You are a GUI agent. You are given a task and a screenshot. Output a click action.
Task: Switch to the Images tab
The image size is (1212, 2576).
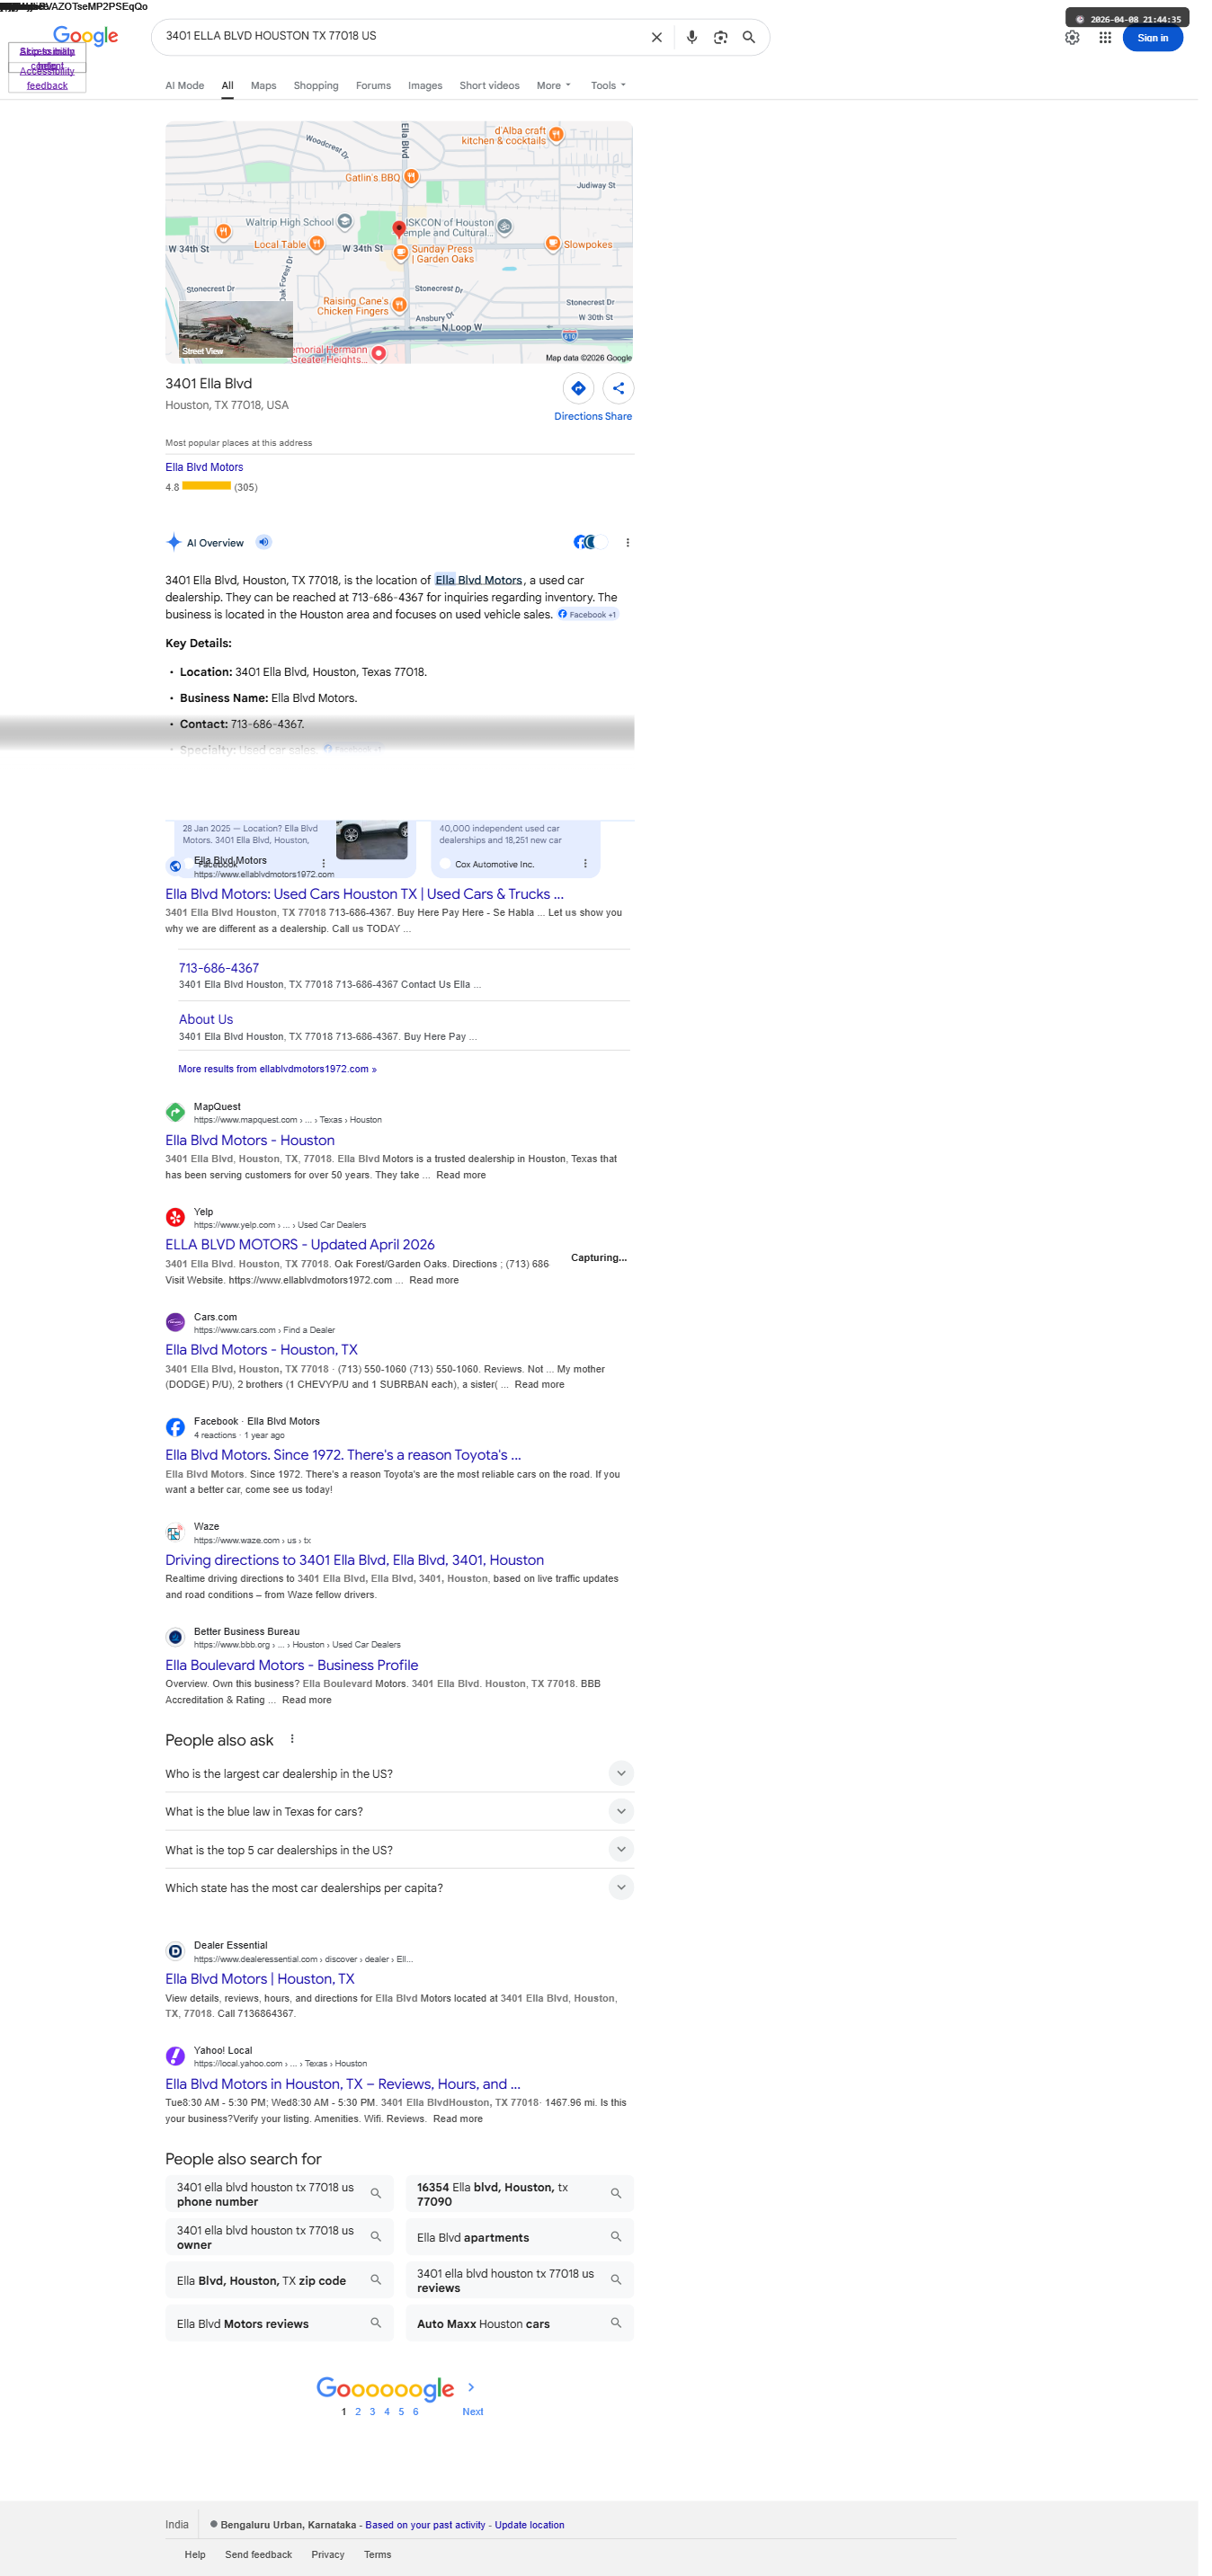tap(425, 85)
